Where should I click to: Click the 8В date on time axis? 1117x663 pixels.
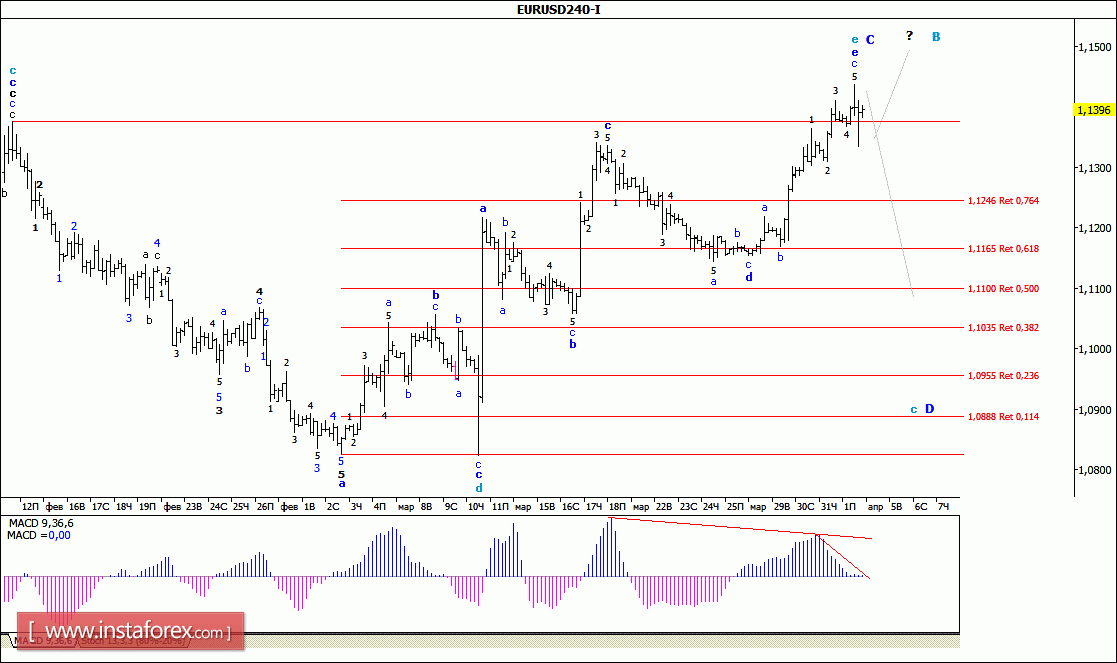coord(426,506)
